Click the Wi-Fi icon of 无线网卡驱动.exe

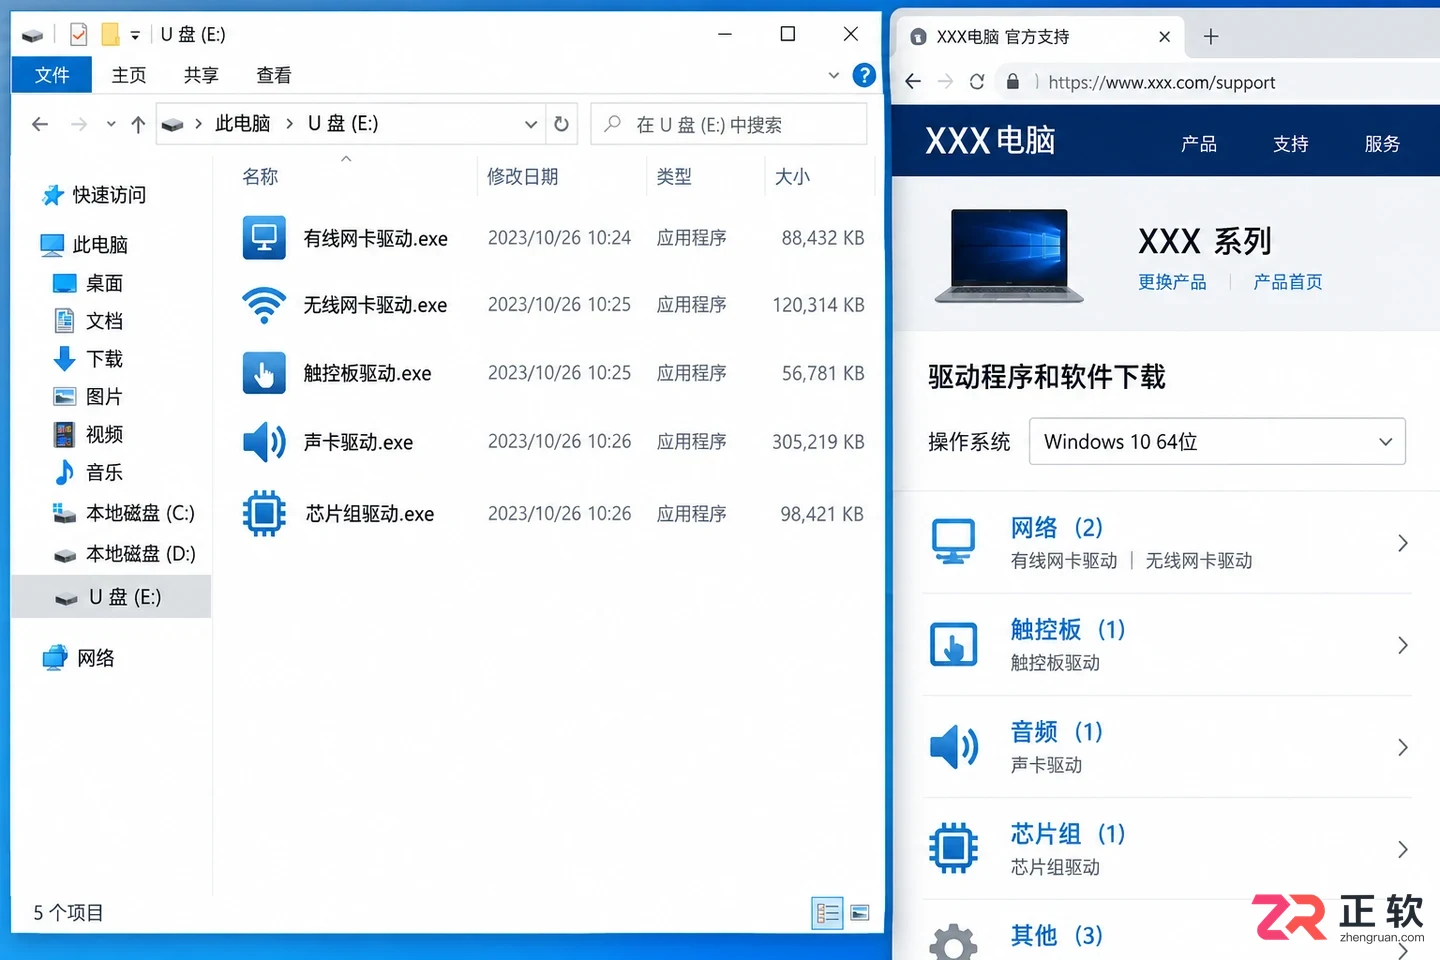[x=264, y=305]
